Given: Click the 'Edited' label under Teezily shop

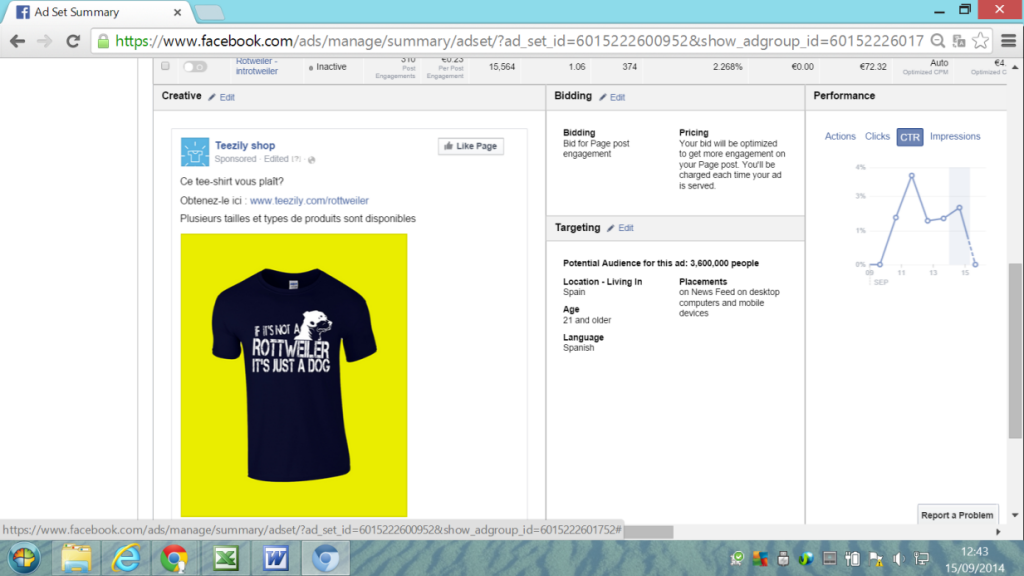Looking at the screenshot, I should [x=276, y=159].
